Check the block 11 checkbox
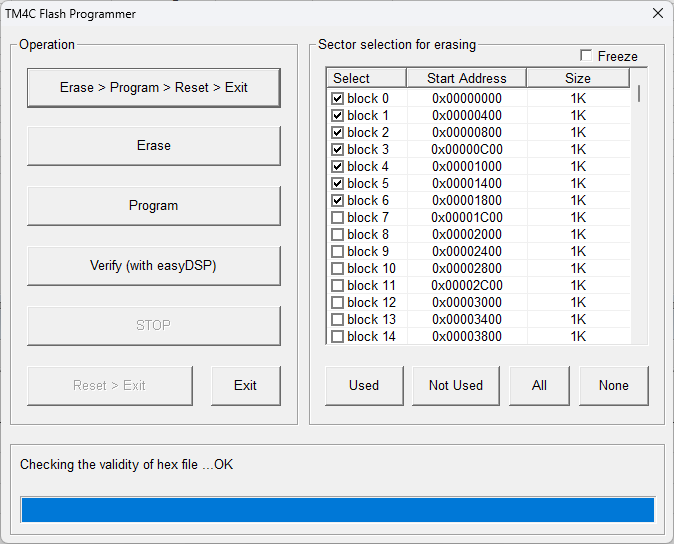The width and height of the screenshot is (674, 544). pyautogui.click(x=337, y=286)
